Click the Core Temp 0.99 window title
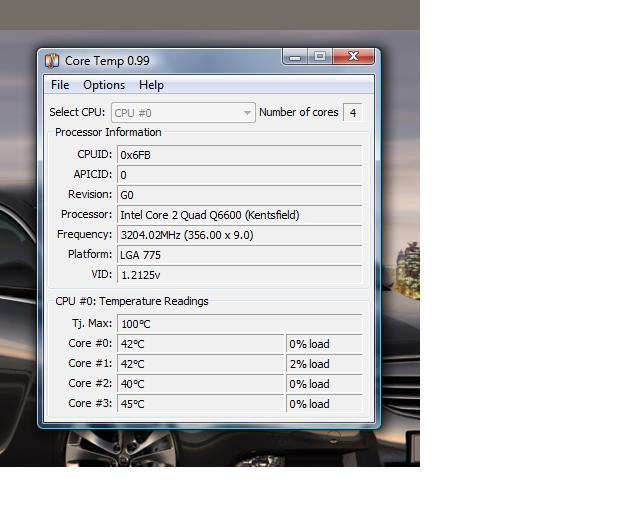This screenshot has height=512, width=640. [107, 61]
